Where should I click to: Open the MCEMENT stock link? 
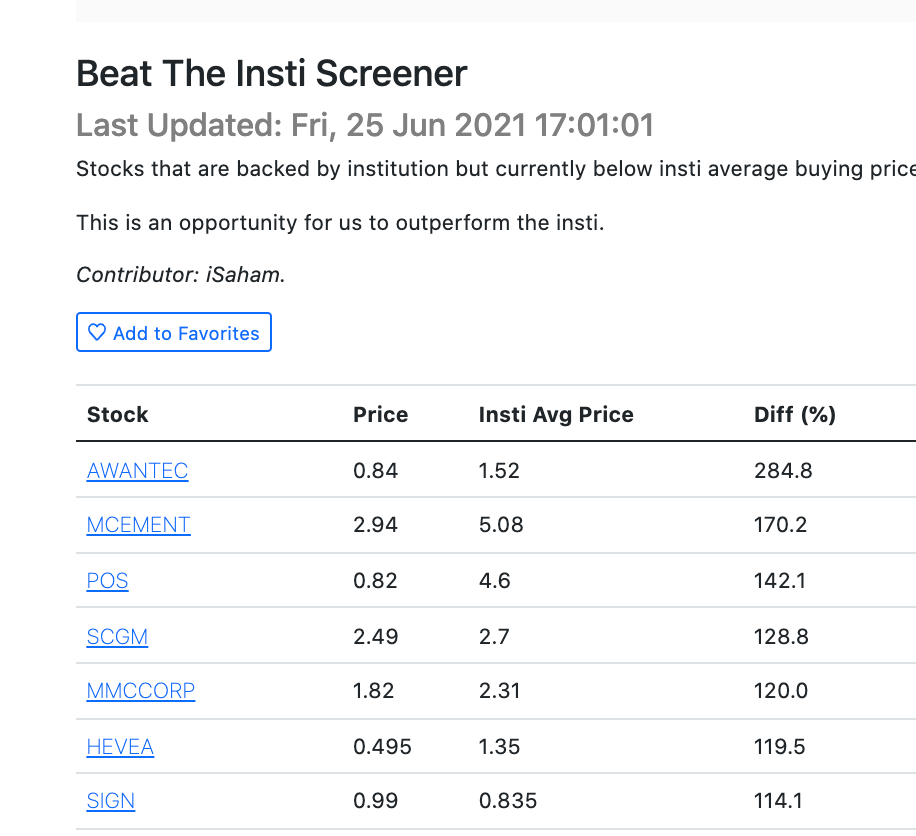(138, 525)
